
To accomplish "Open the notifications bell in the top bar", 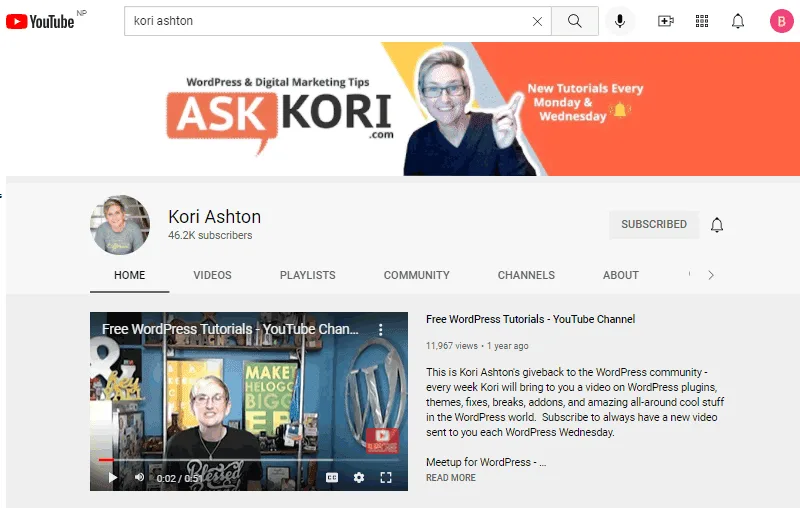I will click(738, 21).
